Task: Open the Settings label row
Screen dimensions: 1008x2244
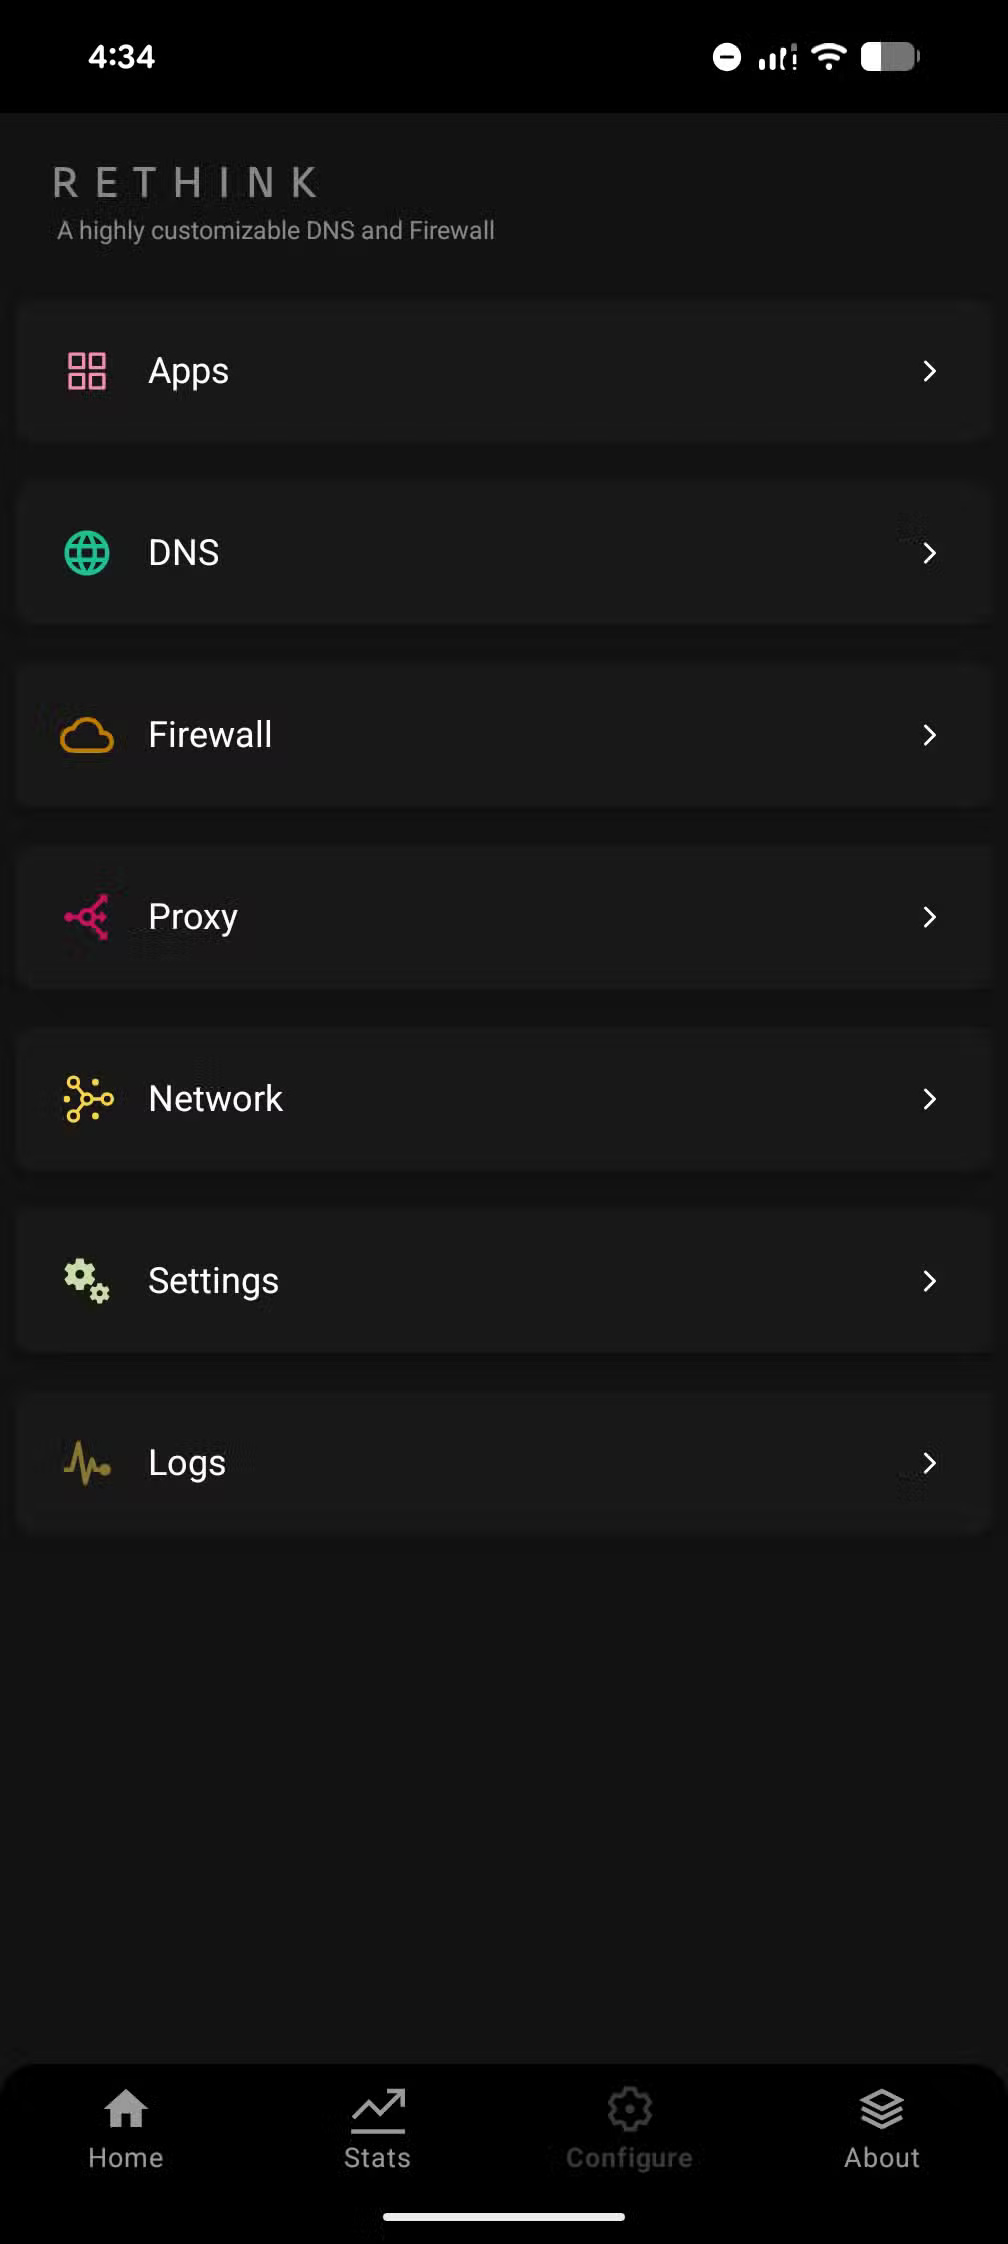Action: [x=213, y=1281]
